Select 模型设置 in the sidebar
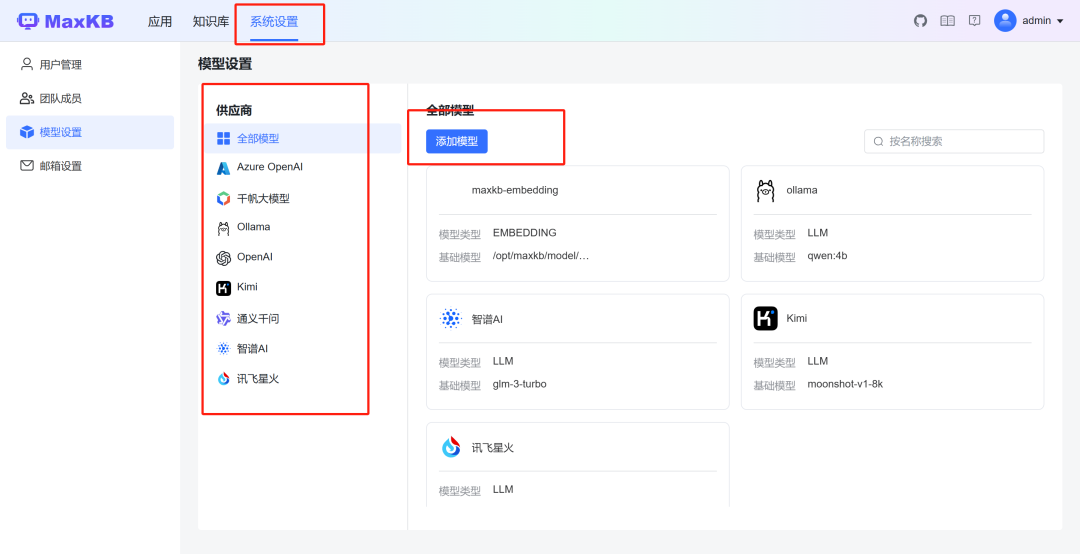 [x=90, y=132]
